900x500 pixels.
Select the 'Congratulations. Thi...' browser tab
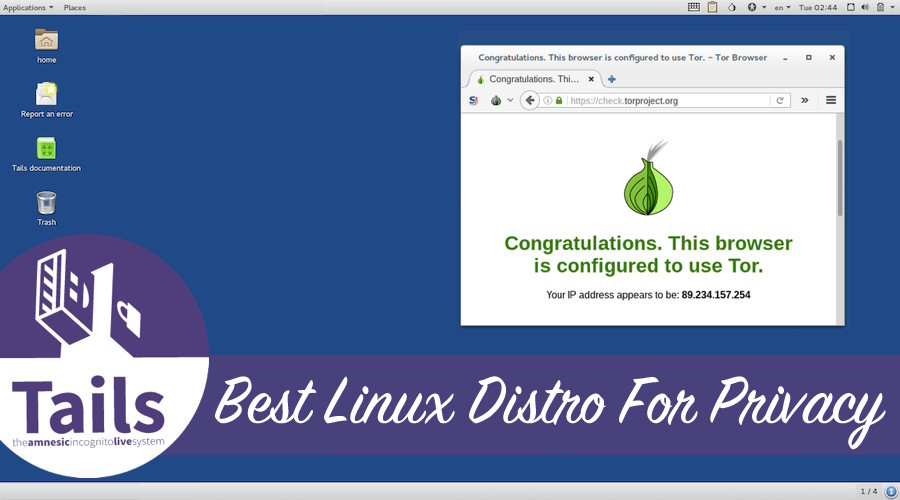(534, 79)
